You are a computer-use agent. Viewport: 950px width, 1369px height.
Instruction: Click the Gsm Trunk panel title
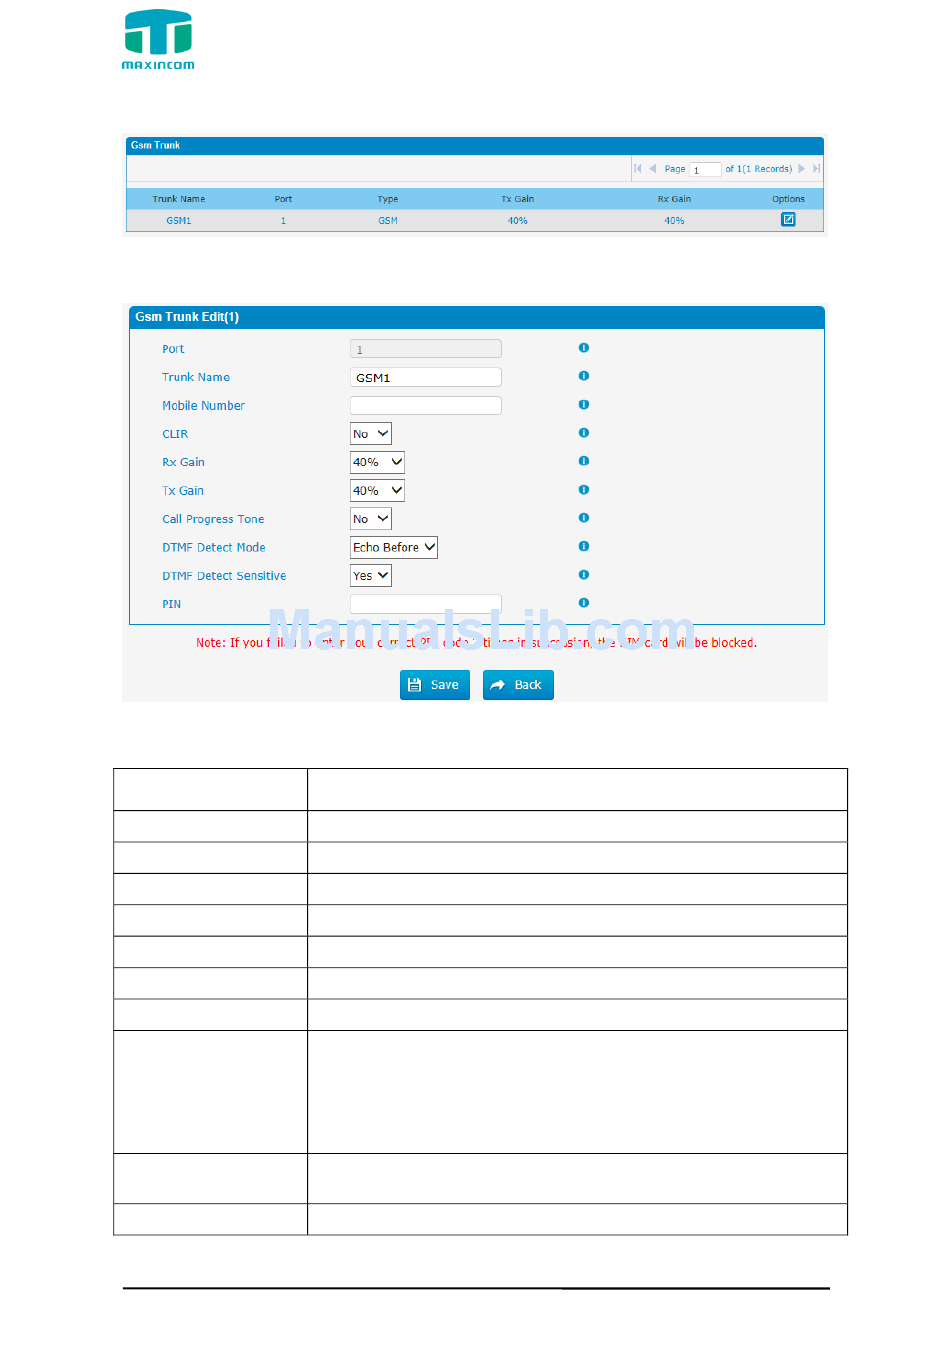point(156,145)
